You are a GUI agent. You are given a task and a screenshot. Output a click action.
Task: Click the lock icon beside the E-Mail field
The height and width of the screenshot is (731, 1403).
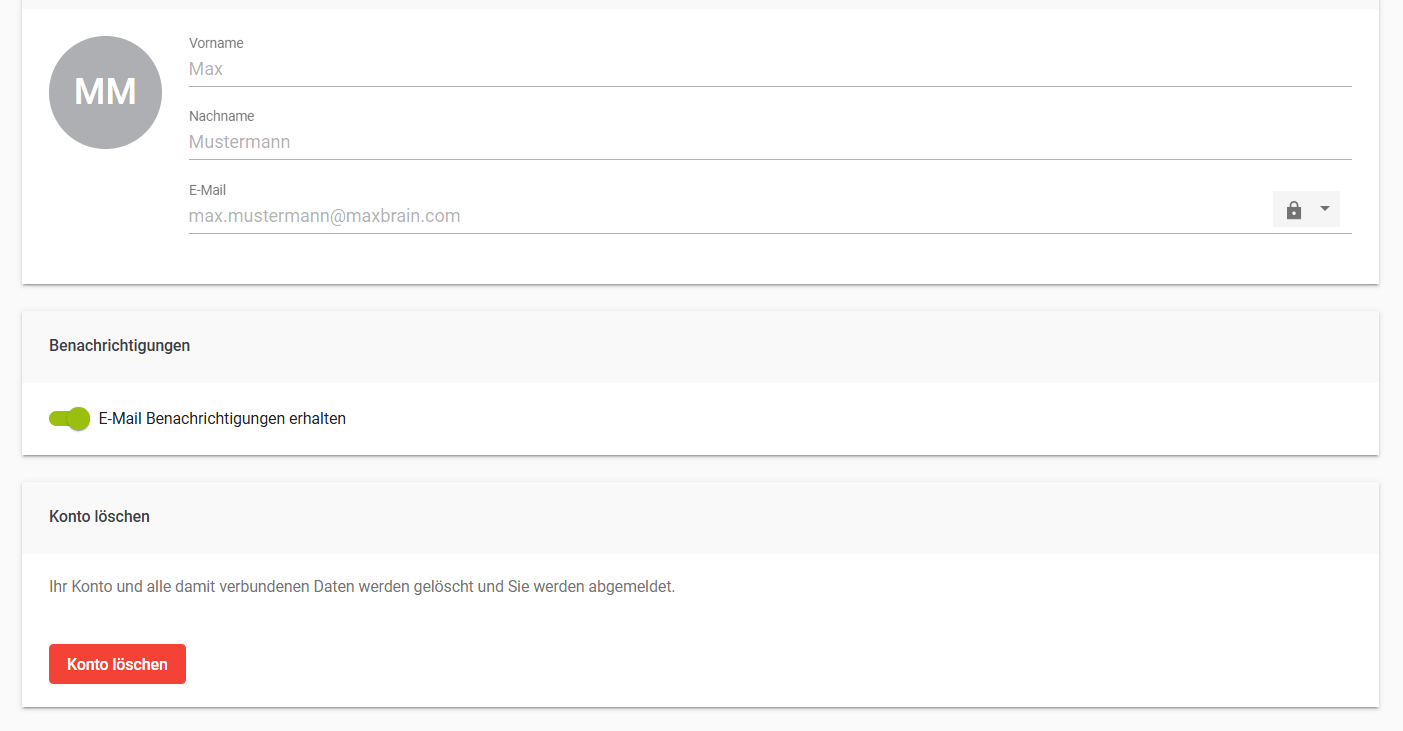1294,210
